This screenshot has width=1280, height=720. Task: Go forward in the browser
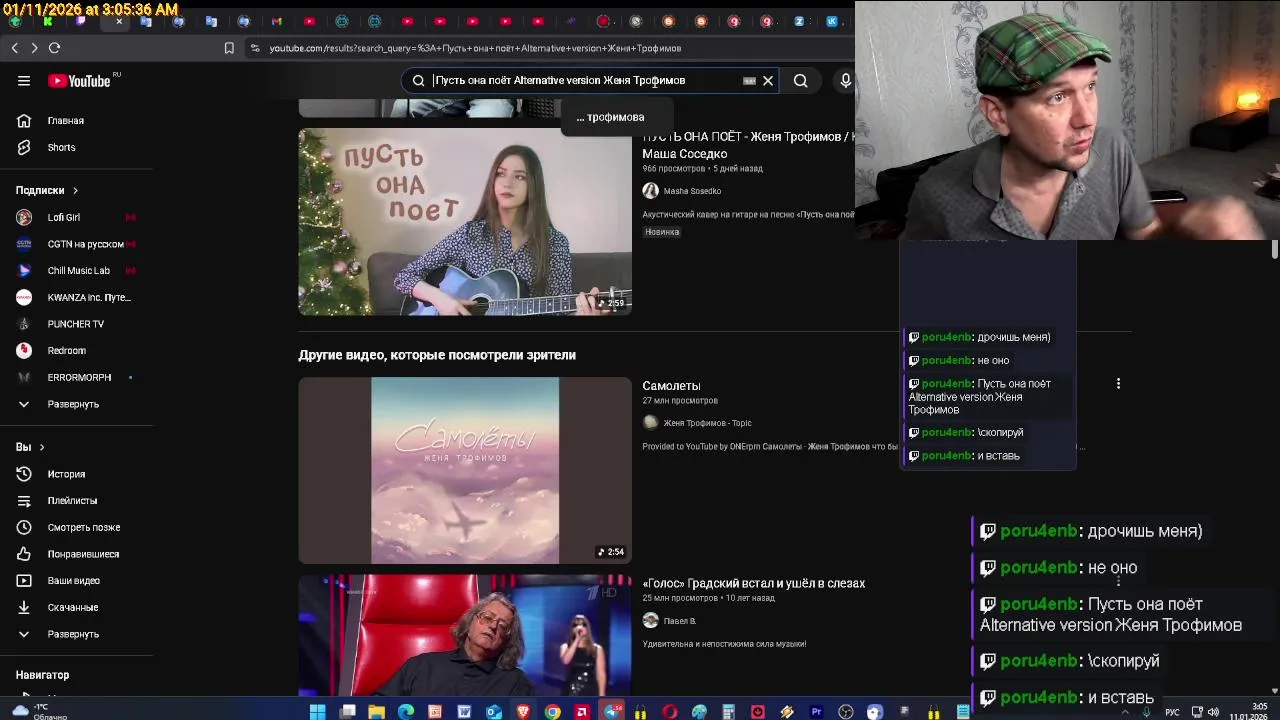34,48
